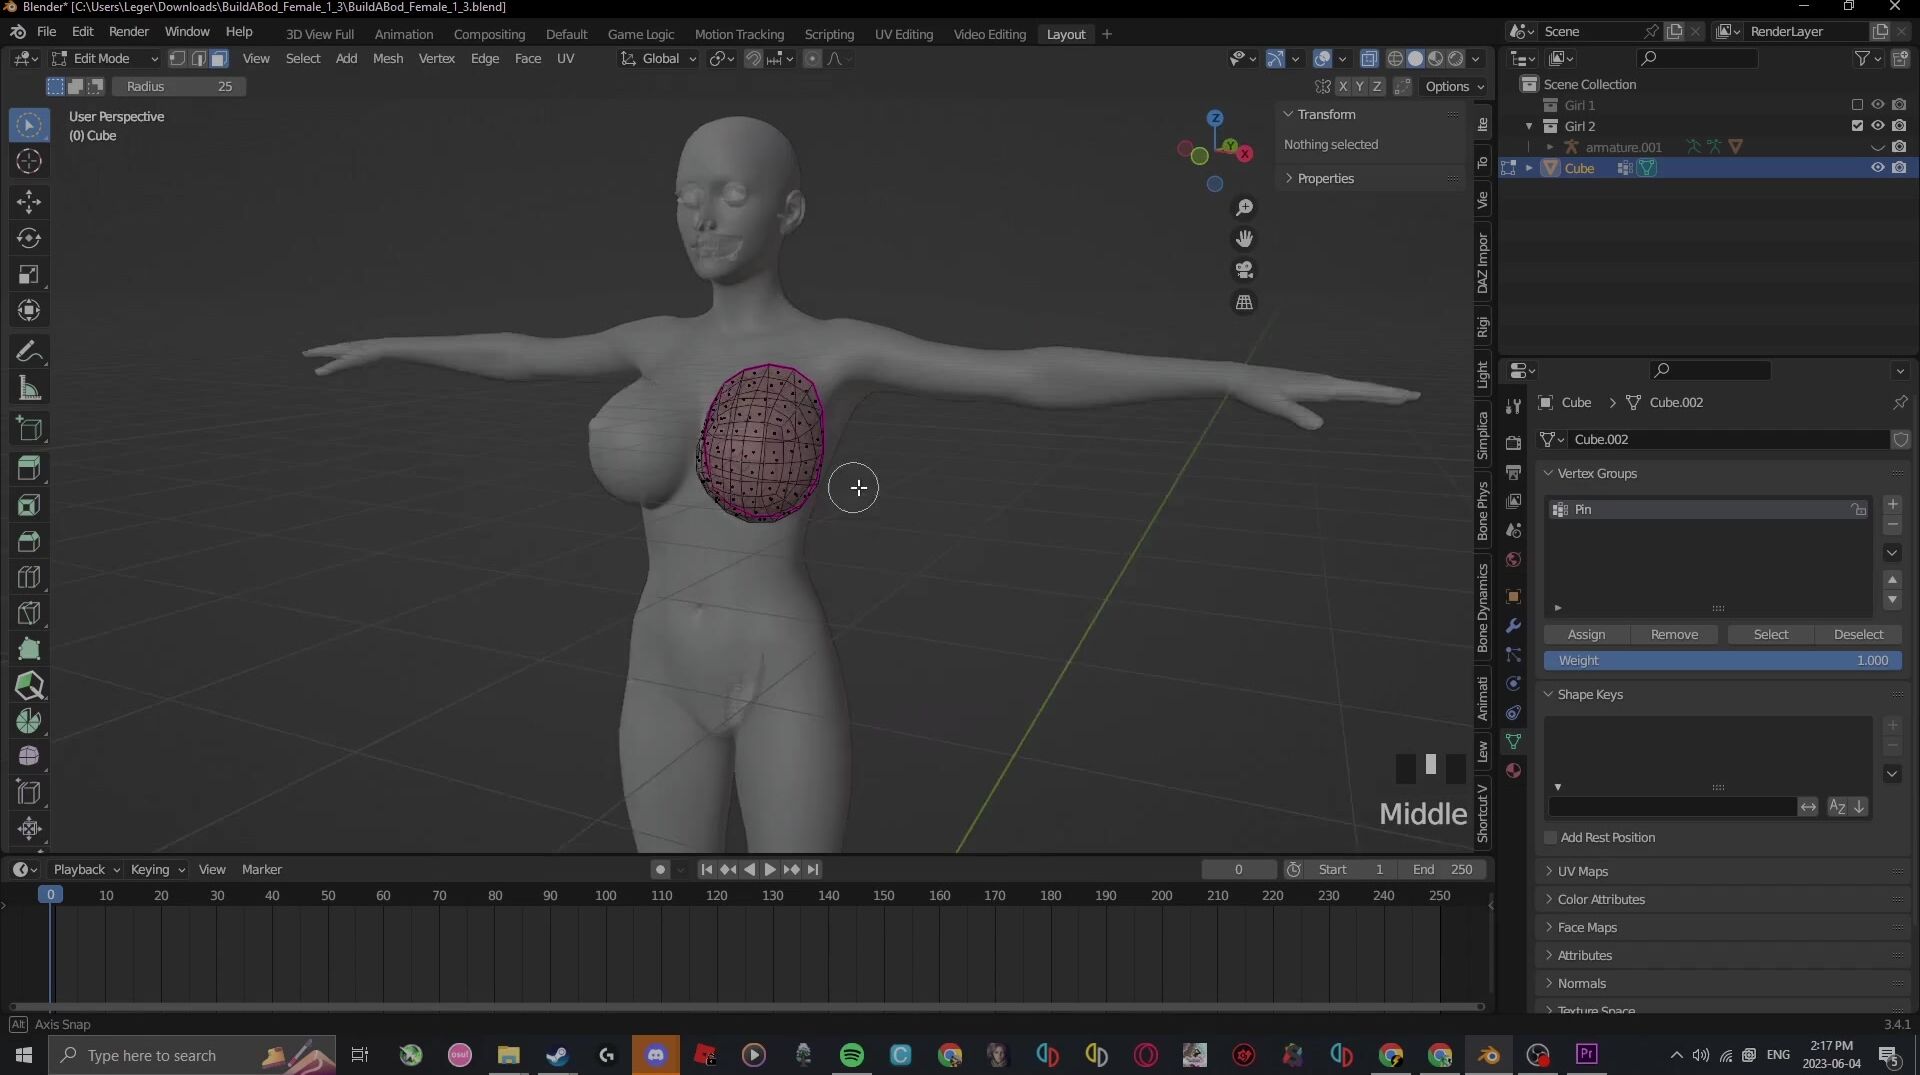Expand the UV Maps panel
The image size is (1920, 1075).
click(x=1582, y=871)
